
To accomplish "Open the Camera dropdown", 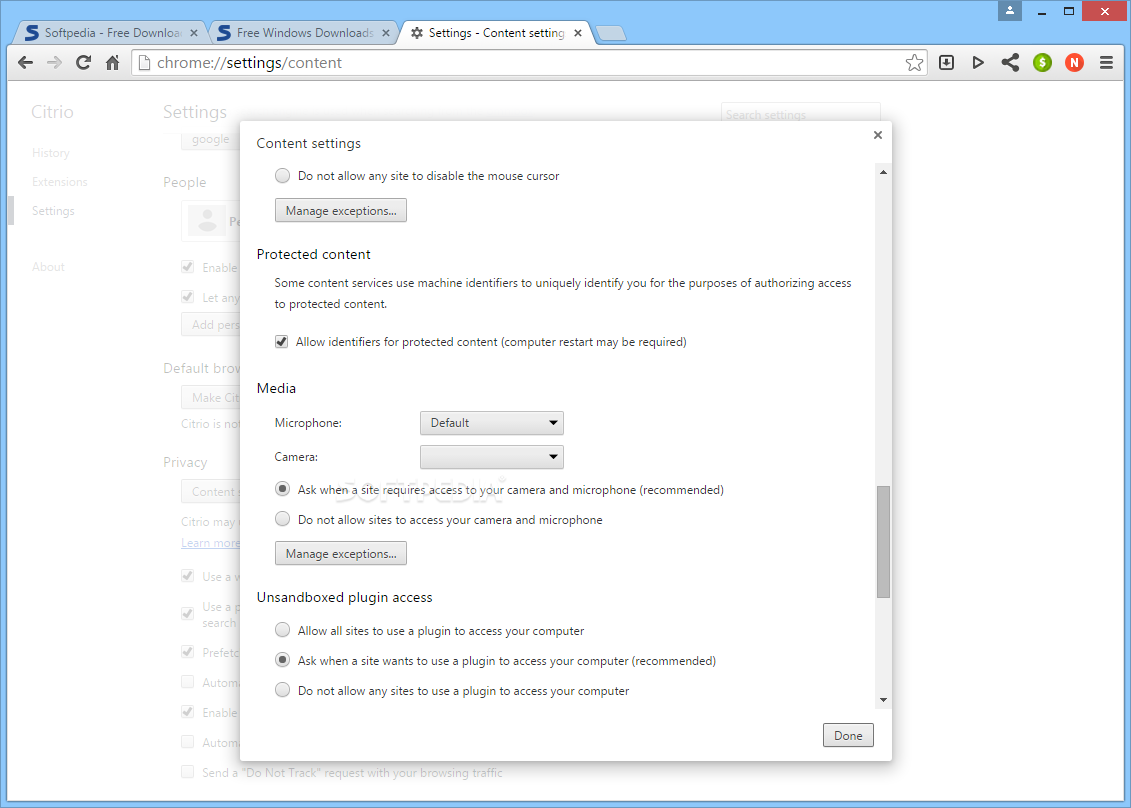I will click(x=492, y=457).
